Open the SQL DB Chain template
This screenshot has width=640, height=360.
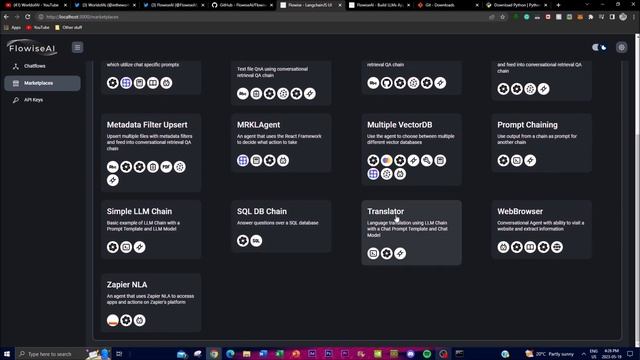(x=281, y=226)
